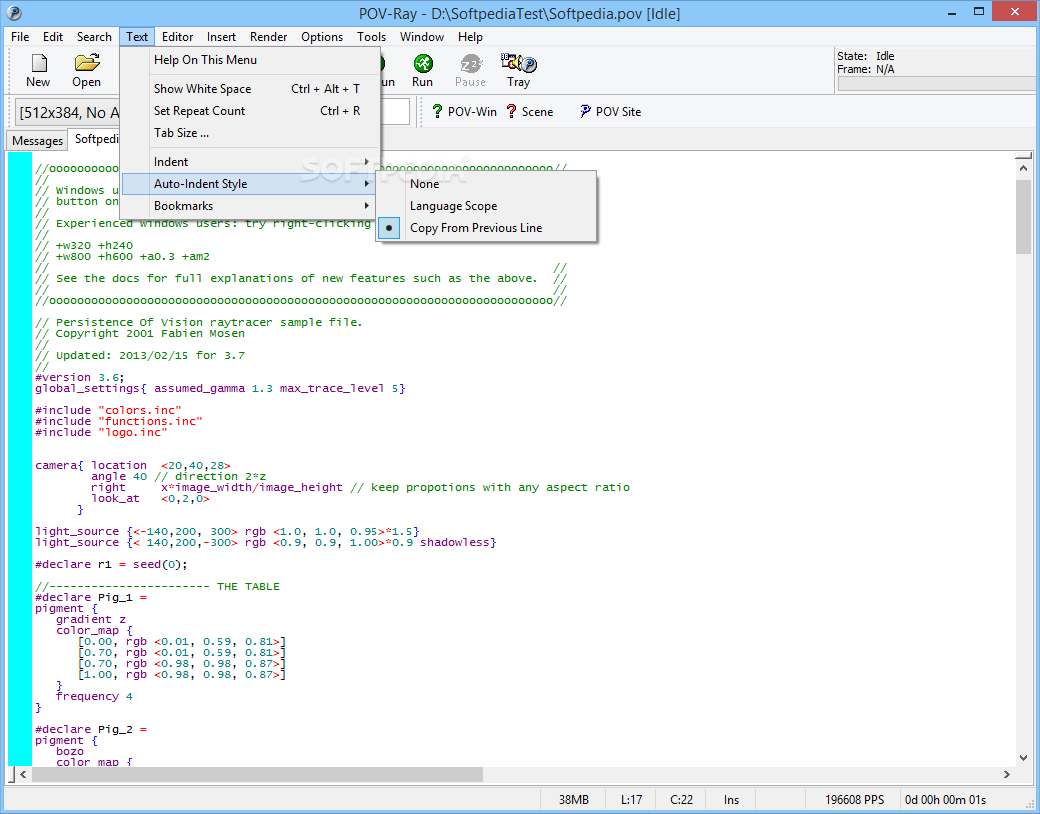This screenshot has width=1040, height=814.
Task: Open the Edit menu
Action: [x=53, y=36]
